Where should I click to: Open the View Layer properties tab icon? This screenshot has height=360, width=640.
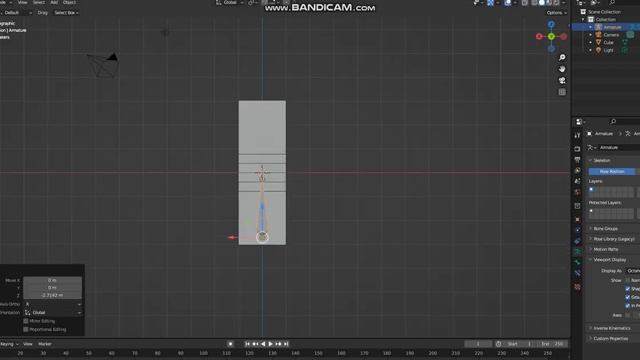click(x=577, y=170)
